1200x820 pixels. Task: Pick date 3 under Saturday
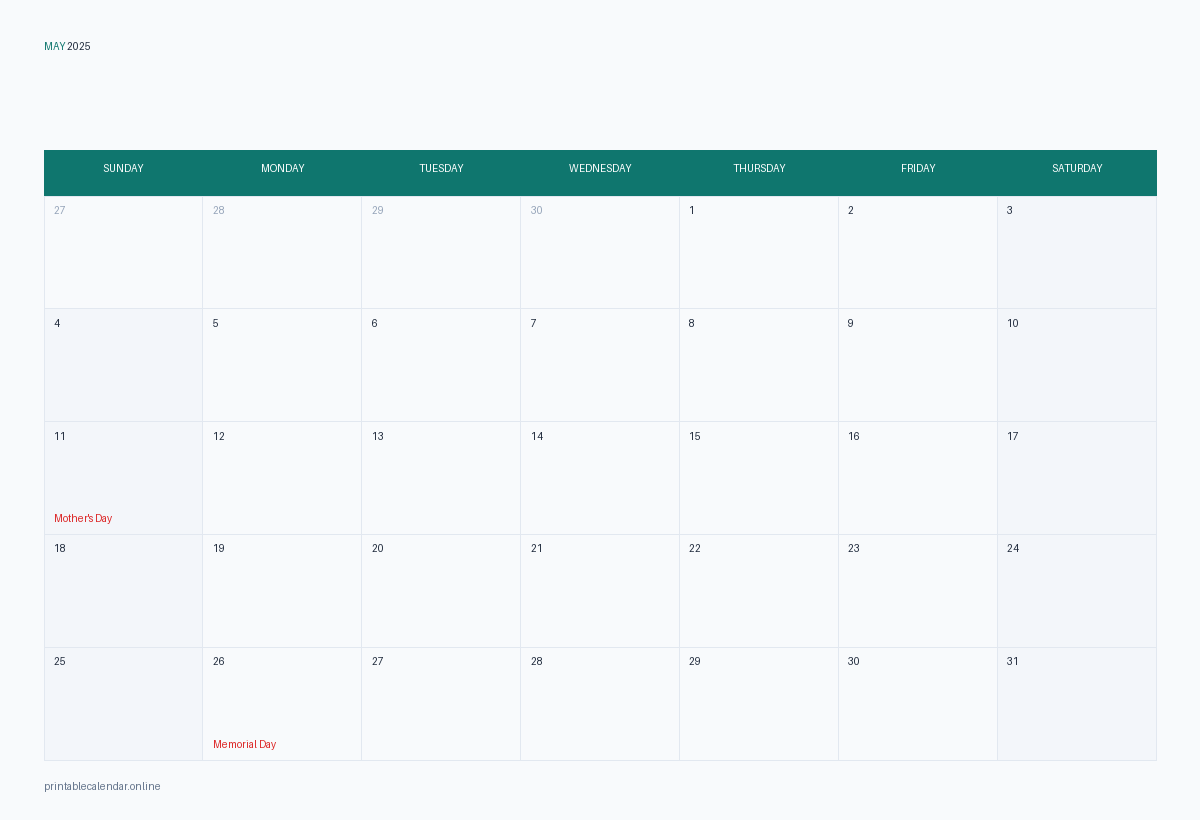coord(1010,211)
